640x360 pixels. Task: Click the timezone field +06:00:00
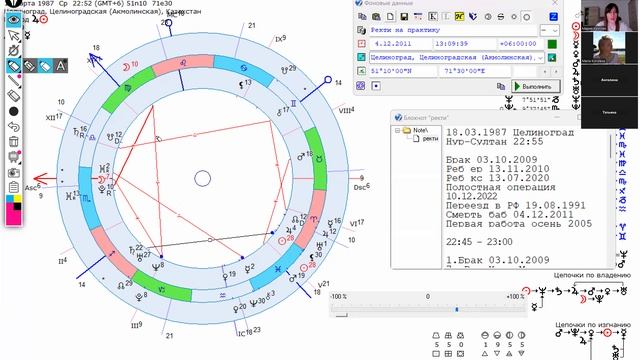click(x=520, y=44)
